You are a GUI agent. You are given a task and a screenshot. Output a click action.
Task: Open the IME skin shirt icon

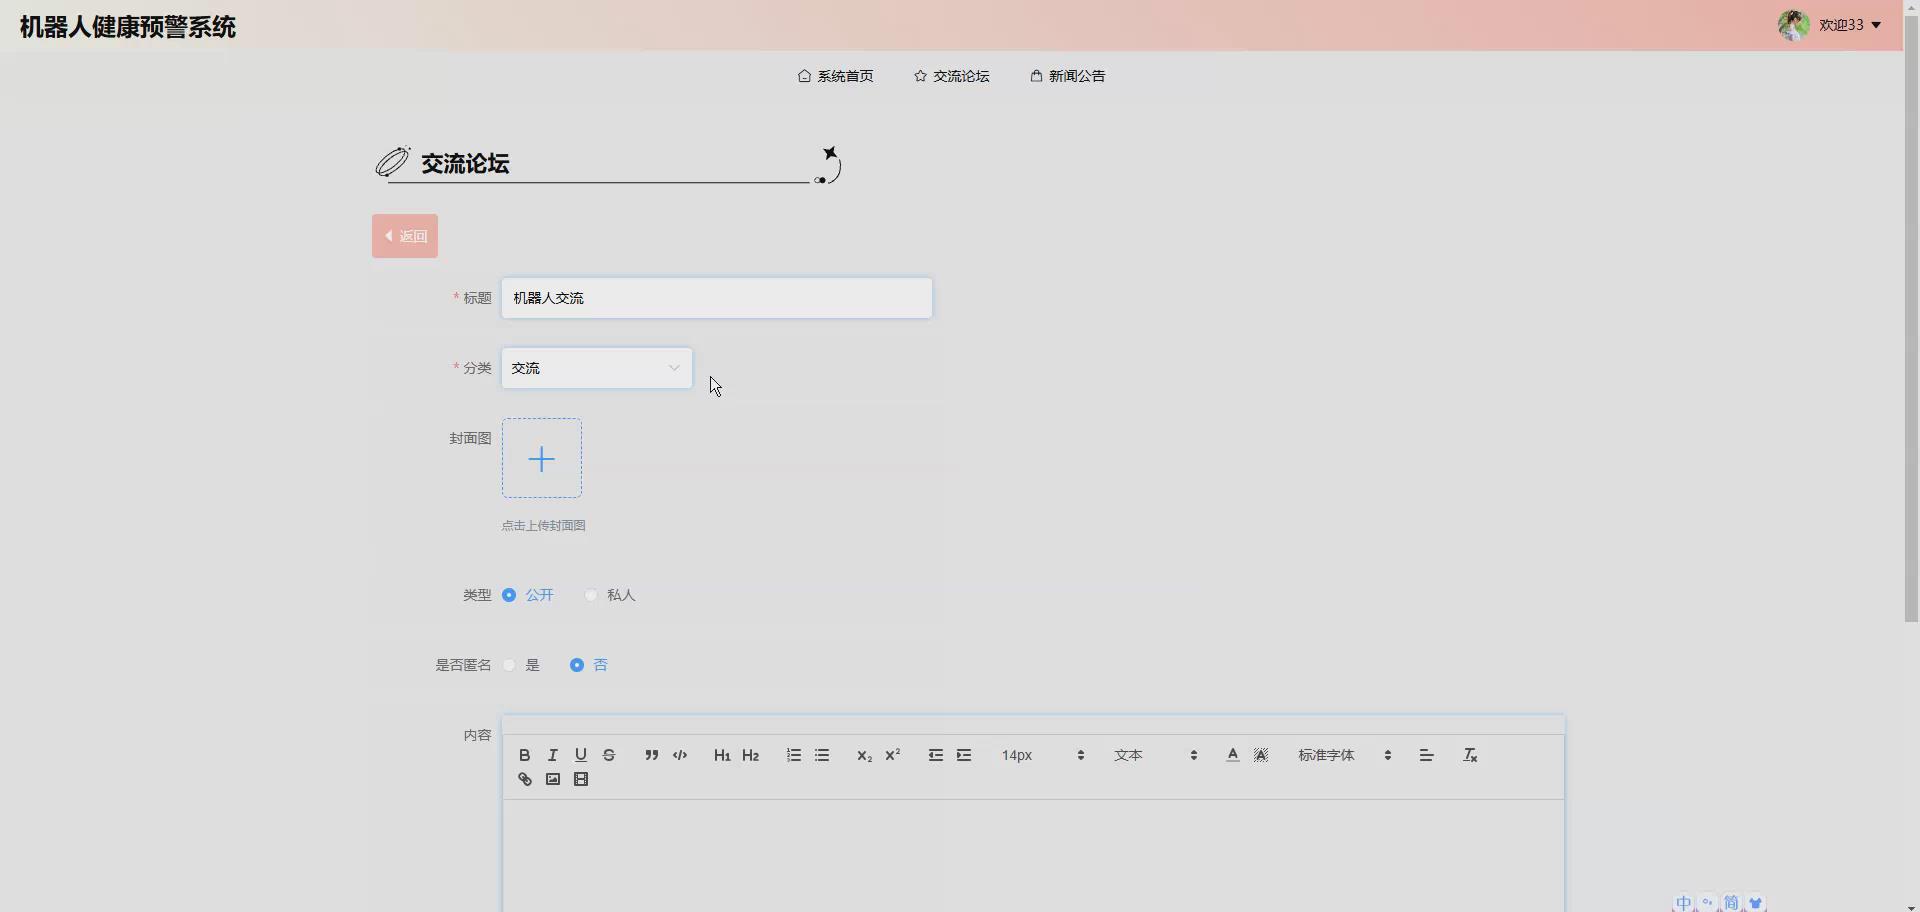tap(1755, 903)
